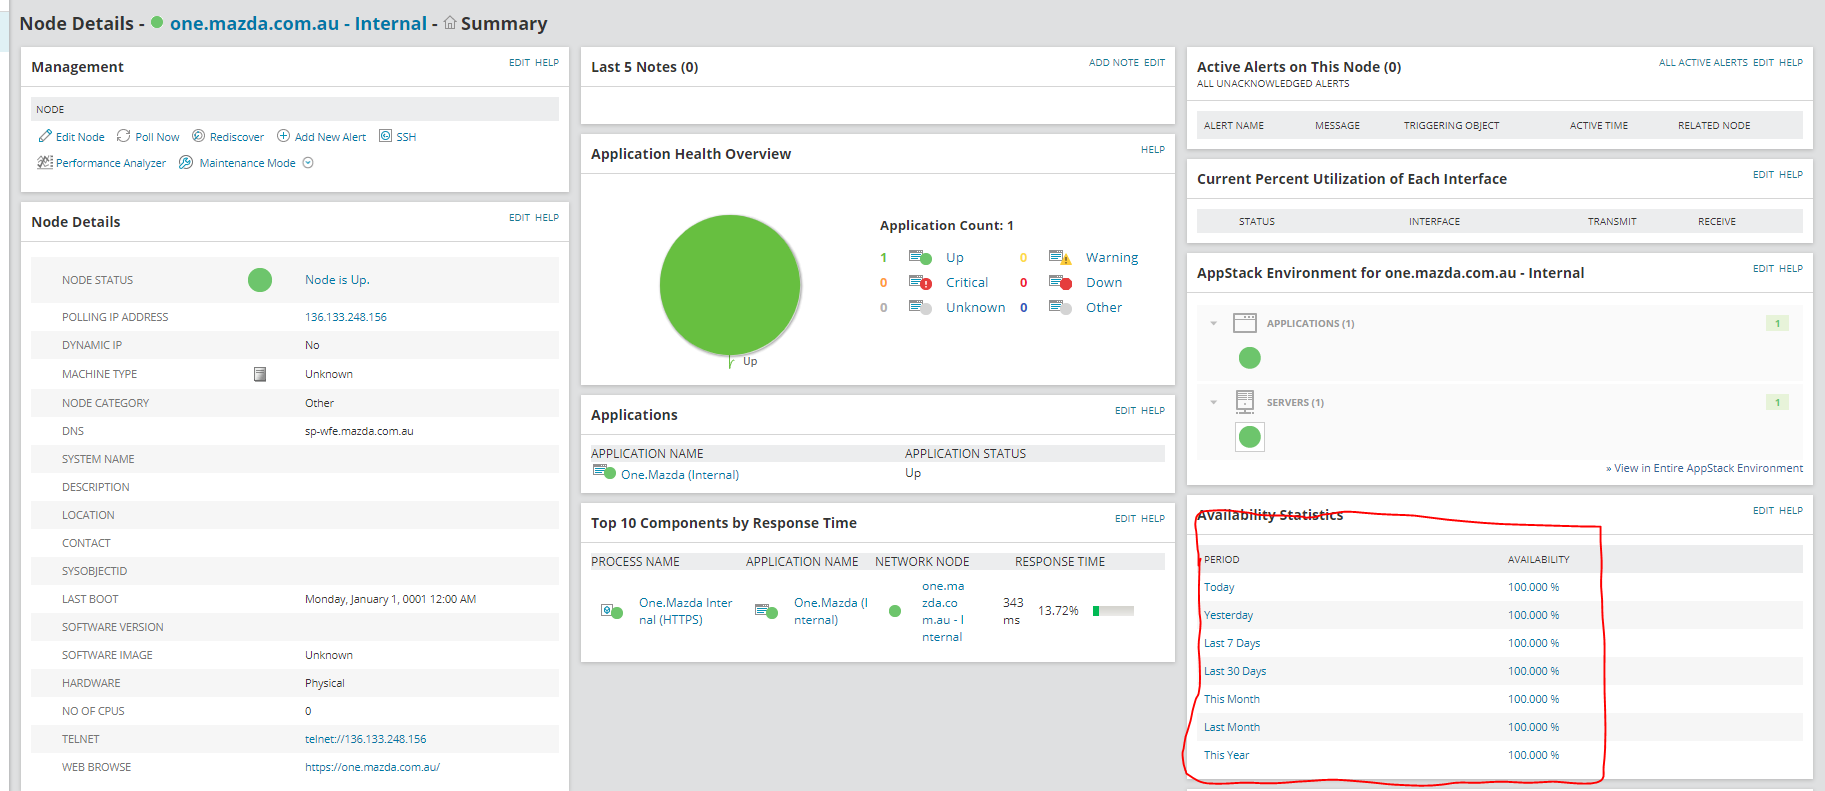Viewport: 1825px width, 791px height.
Task: Select the green server status circle in AppStack
Action: pos(1250,437)
